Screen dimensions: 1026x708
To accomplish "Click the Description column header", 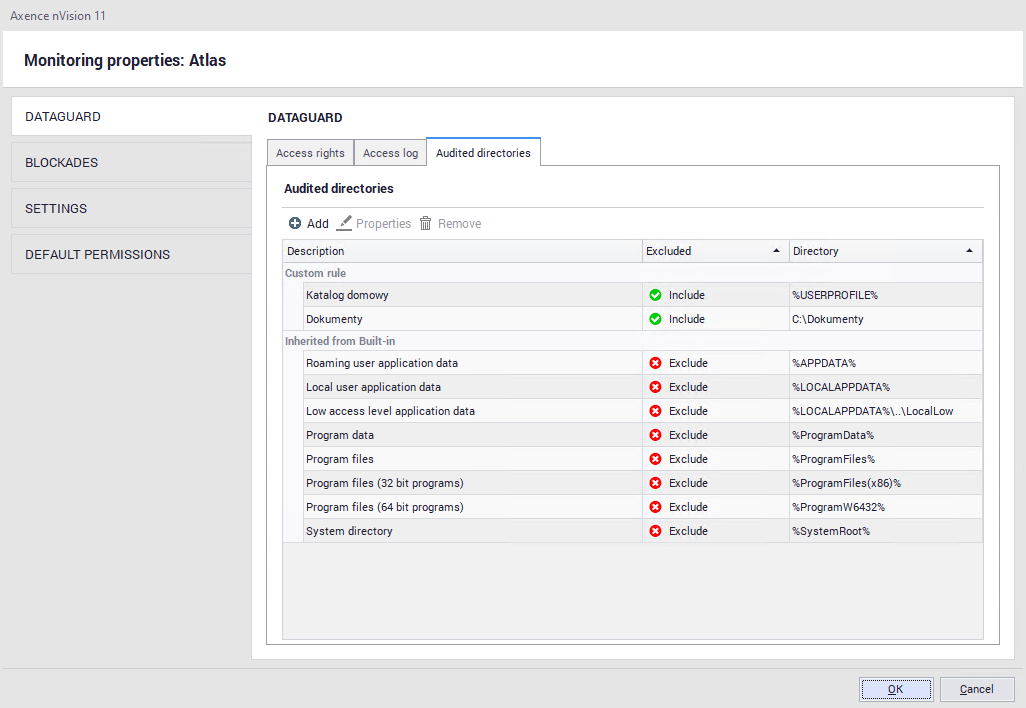I will point(461,251).
